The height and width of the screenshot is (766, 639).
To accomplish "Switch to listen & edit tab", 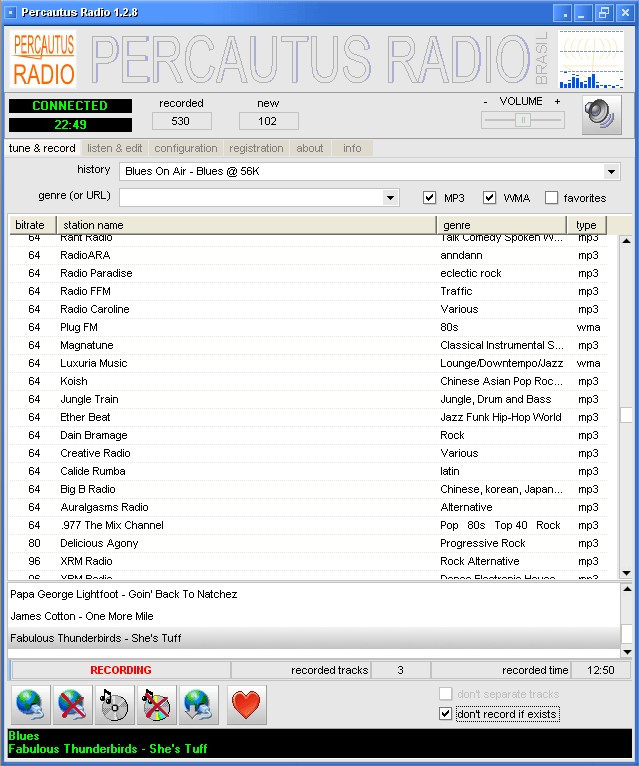I will [x=114, y=148].
